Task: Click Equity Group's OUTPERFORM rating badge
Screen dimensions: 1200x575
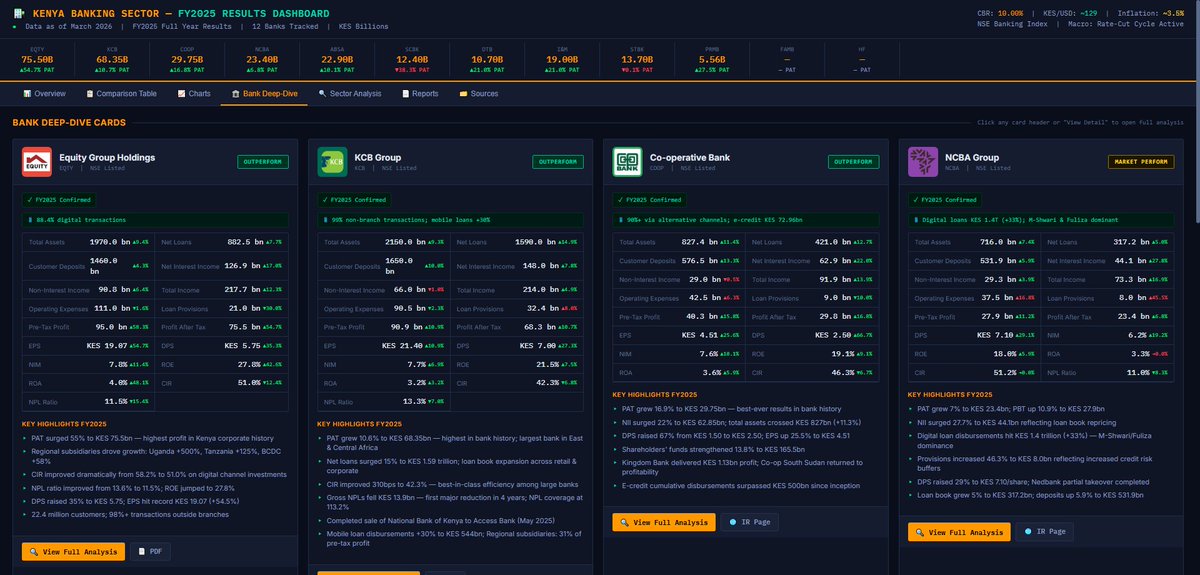Action: [x=263, y=161]
